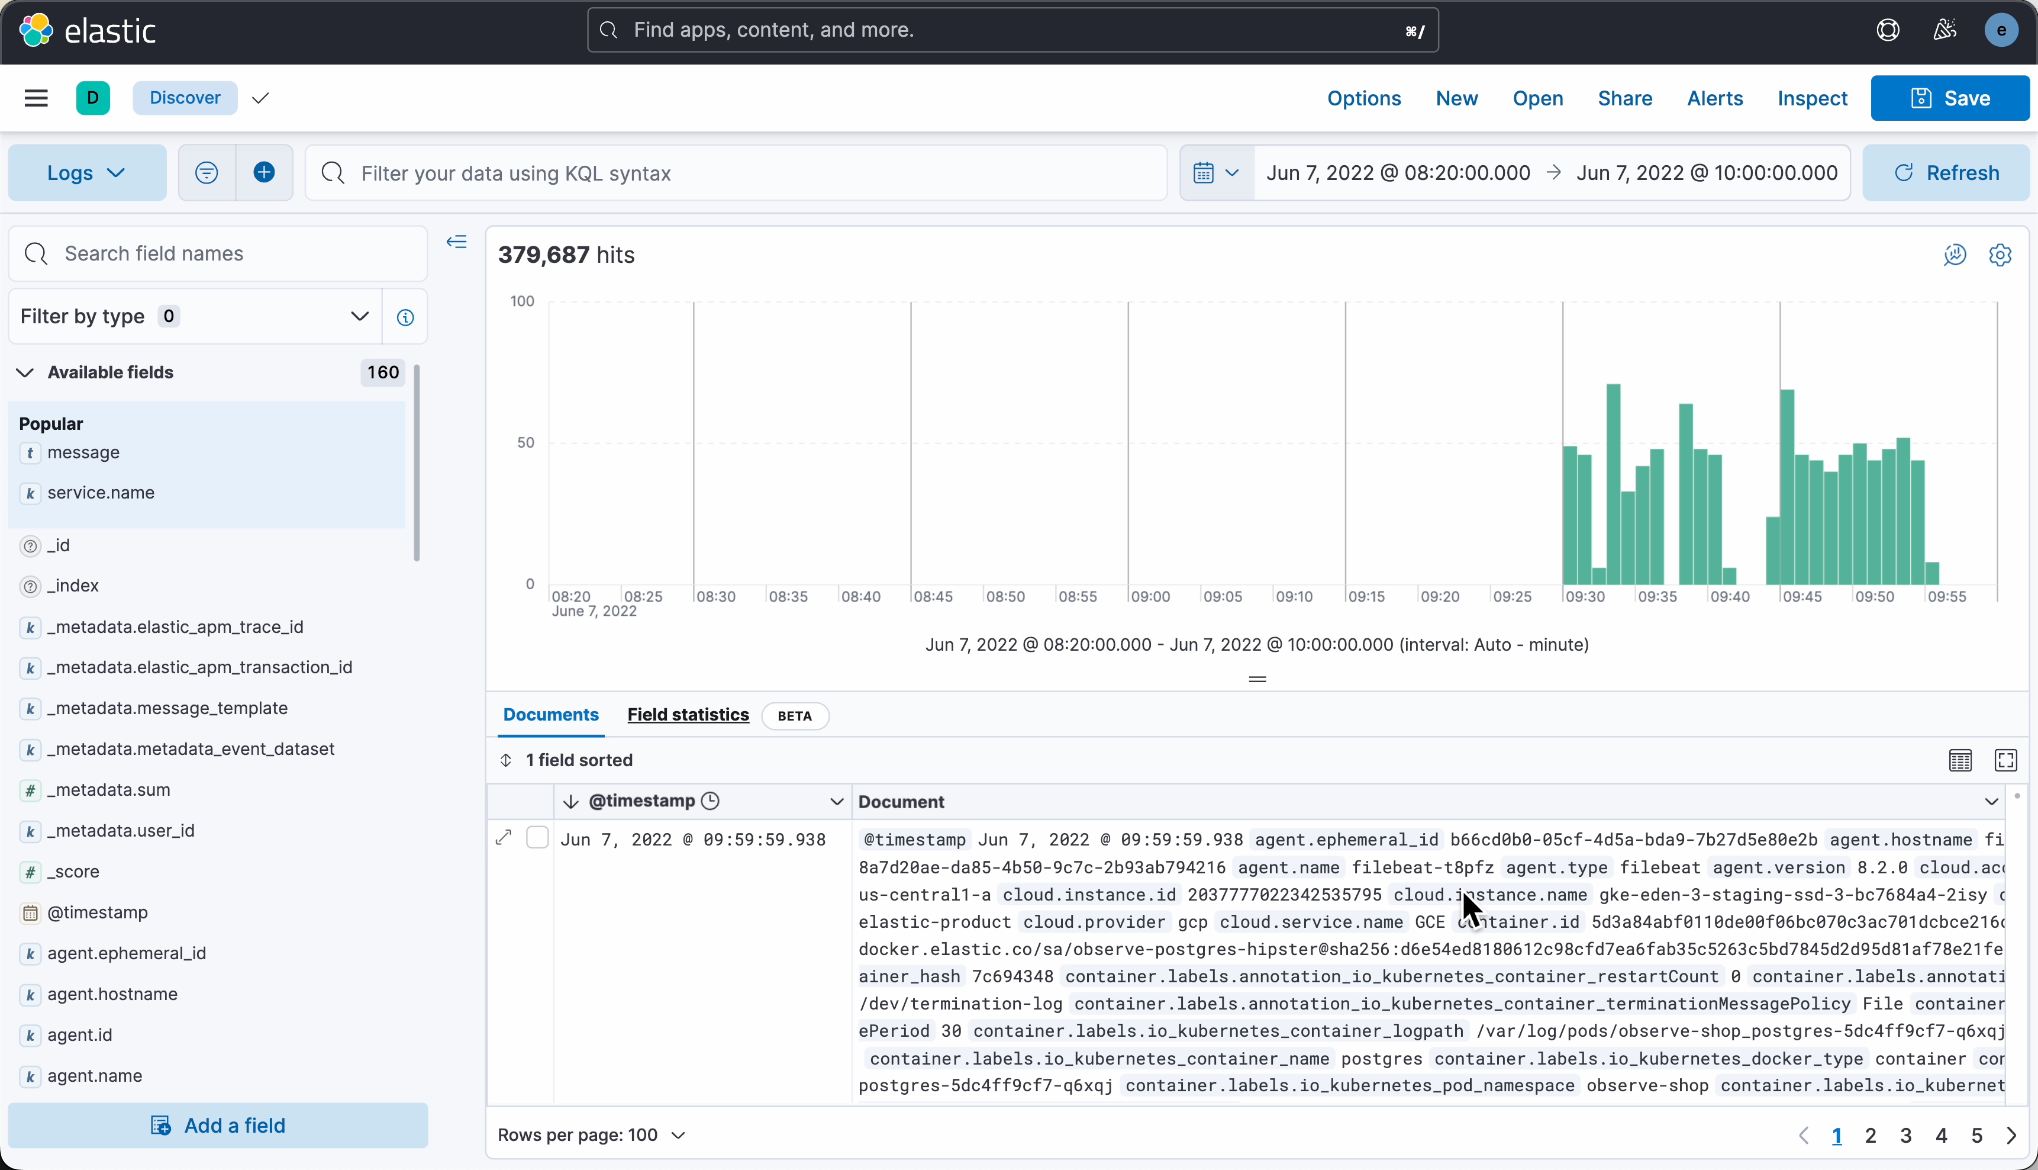Click the edit visualization icon above the chart
Screen dimensions: 2038x1170
pyautogui.click(x=1955, y=255)
